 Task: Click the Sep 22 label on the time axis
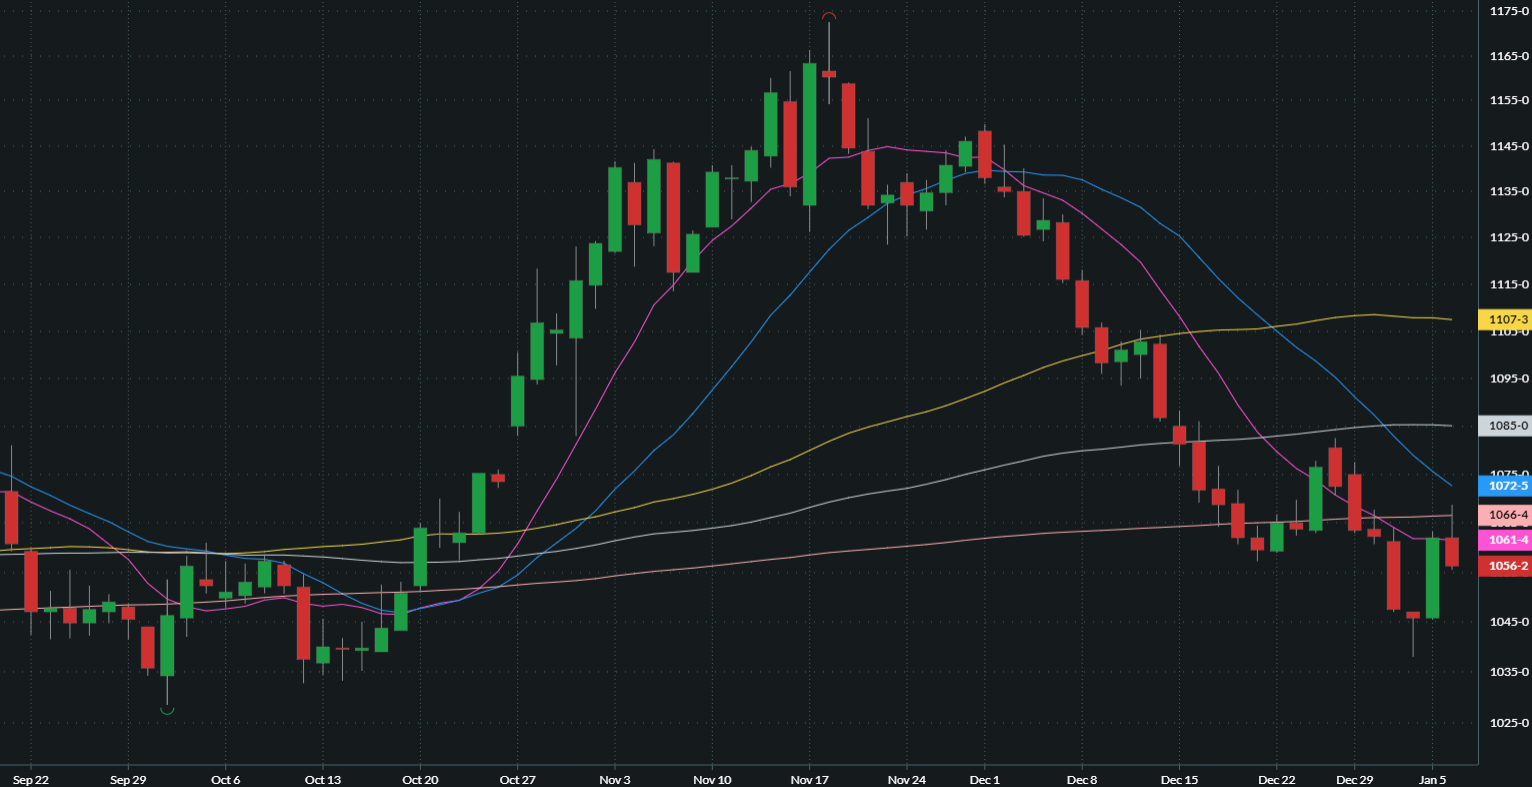30,779
